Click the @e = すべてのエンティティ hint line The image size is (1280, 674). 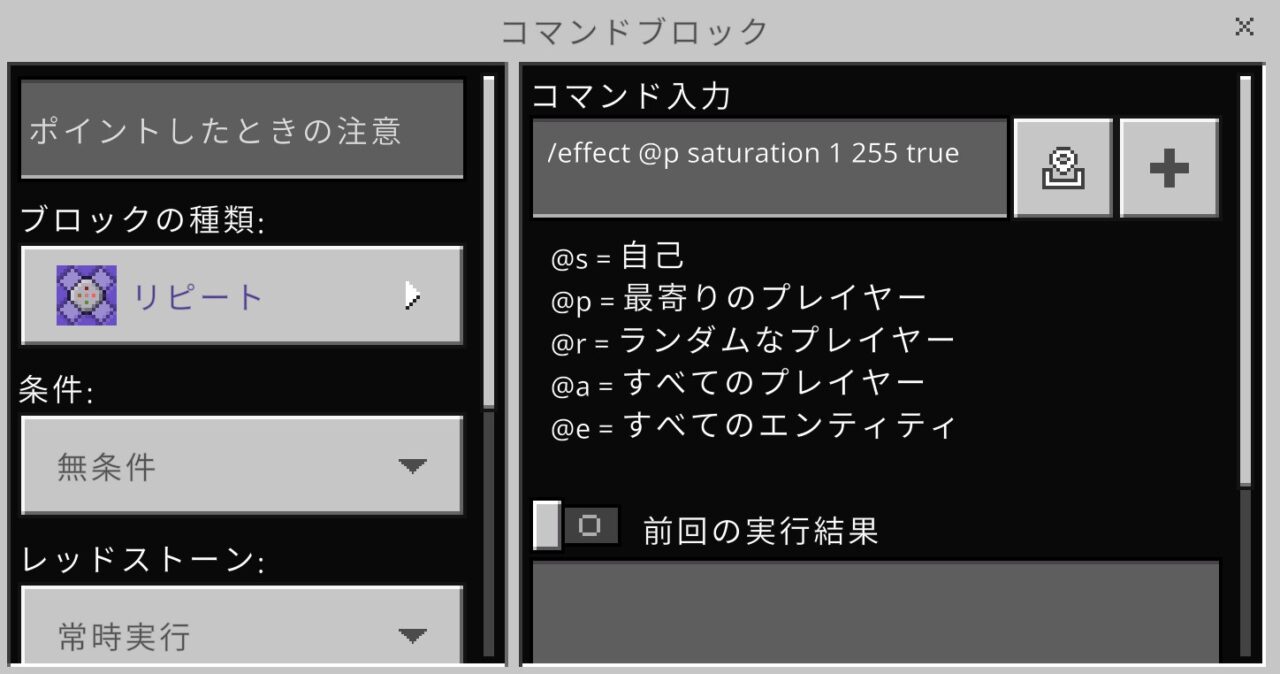point(753,427)
